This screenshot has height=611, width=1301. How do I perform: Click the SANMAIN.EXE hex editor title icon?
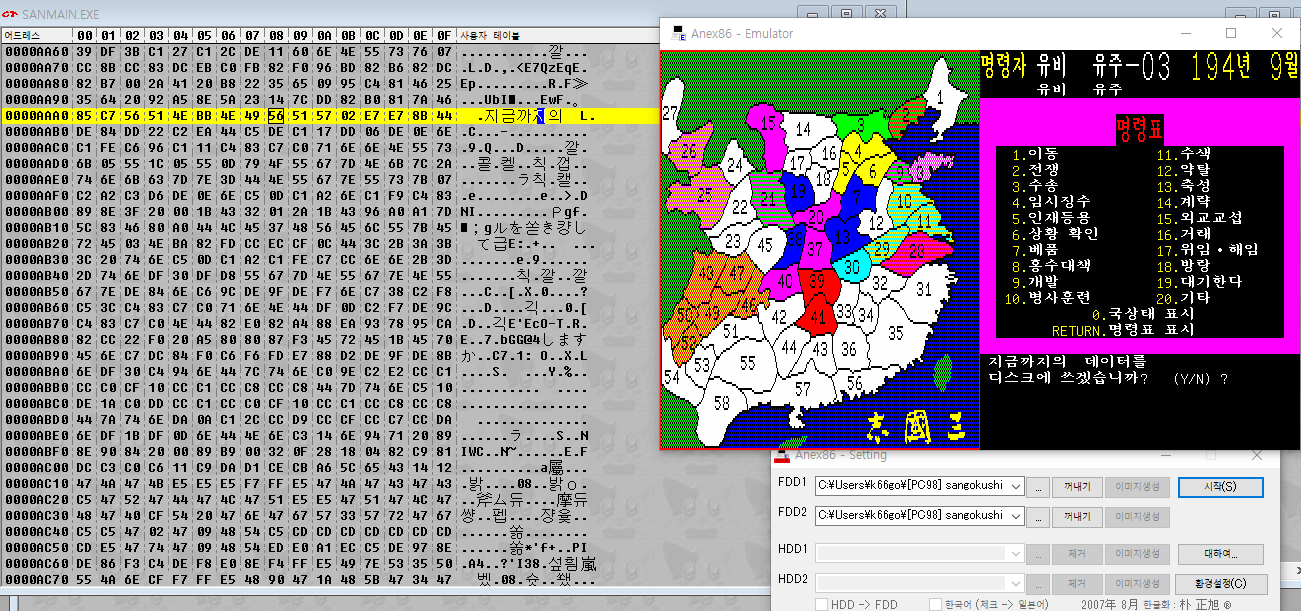coord(10,15)
